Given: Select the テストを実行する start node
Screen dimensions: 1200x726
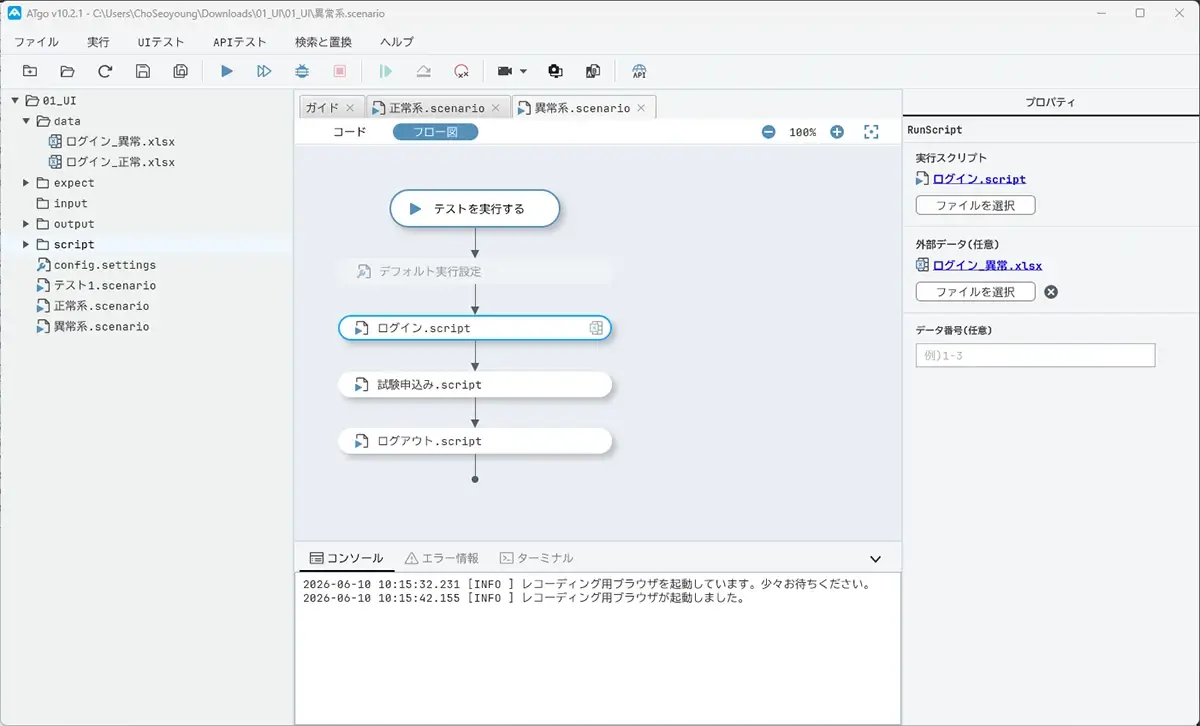Looking at the screenshot, I should (x=474, y=209).
